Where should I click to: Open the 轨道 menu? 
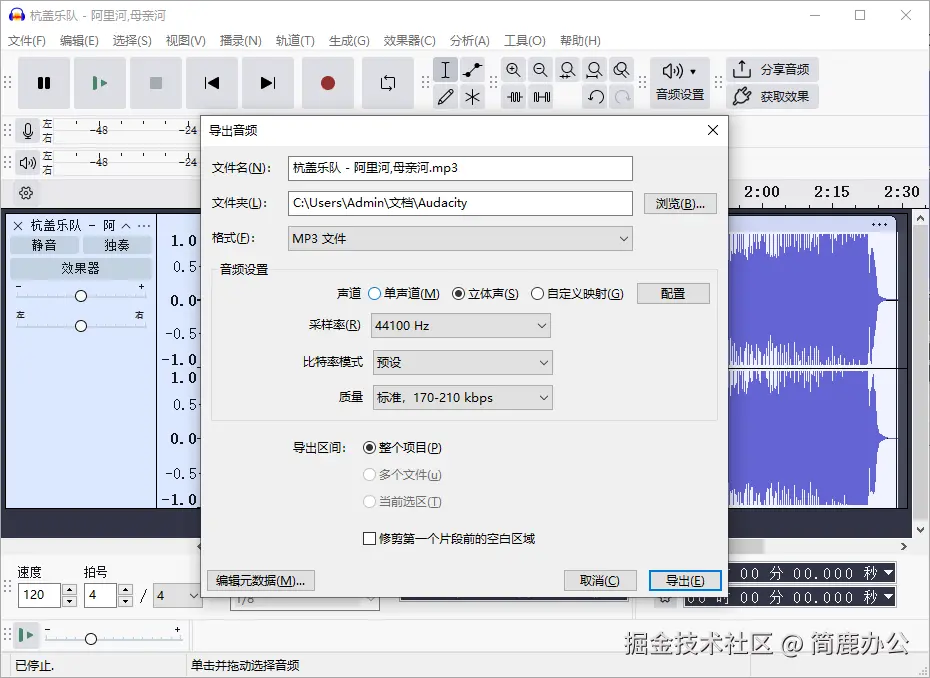[294, 41]
